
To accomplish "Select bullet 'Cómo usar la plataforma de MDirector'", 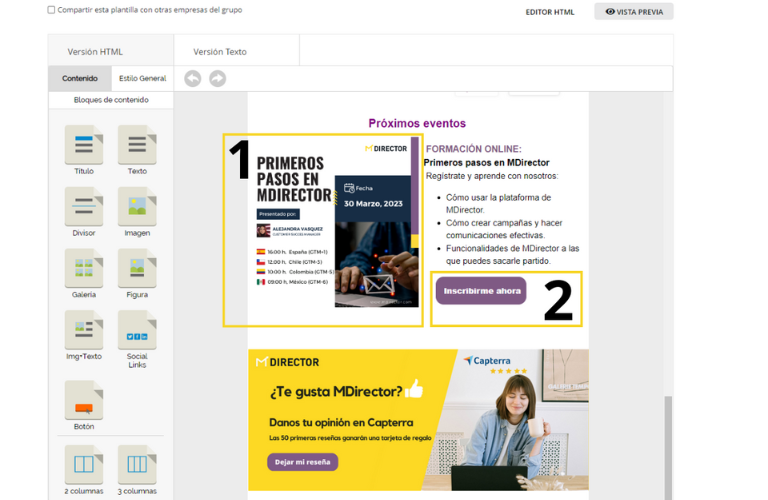I will tap(498, 204).
